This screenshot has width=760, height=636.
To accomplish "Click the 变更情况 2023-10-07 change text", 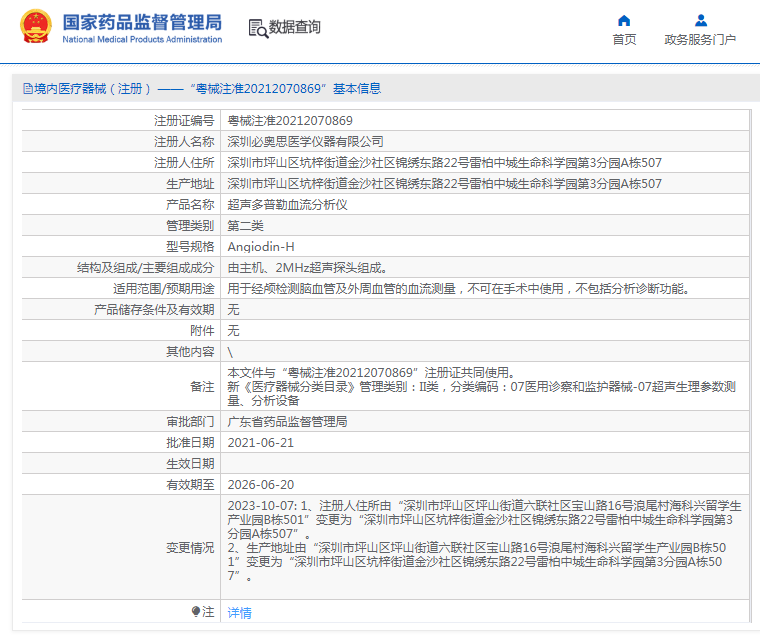I will [484, 541].
